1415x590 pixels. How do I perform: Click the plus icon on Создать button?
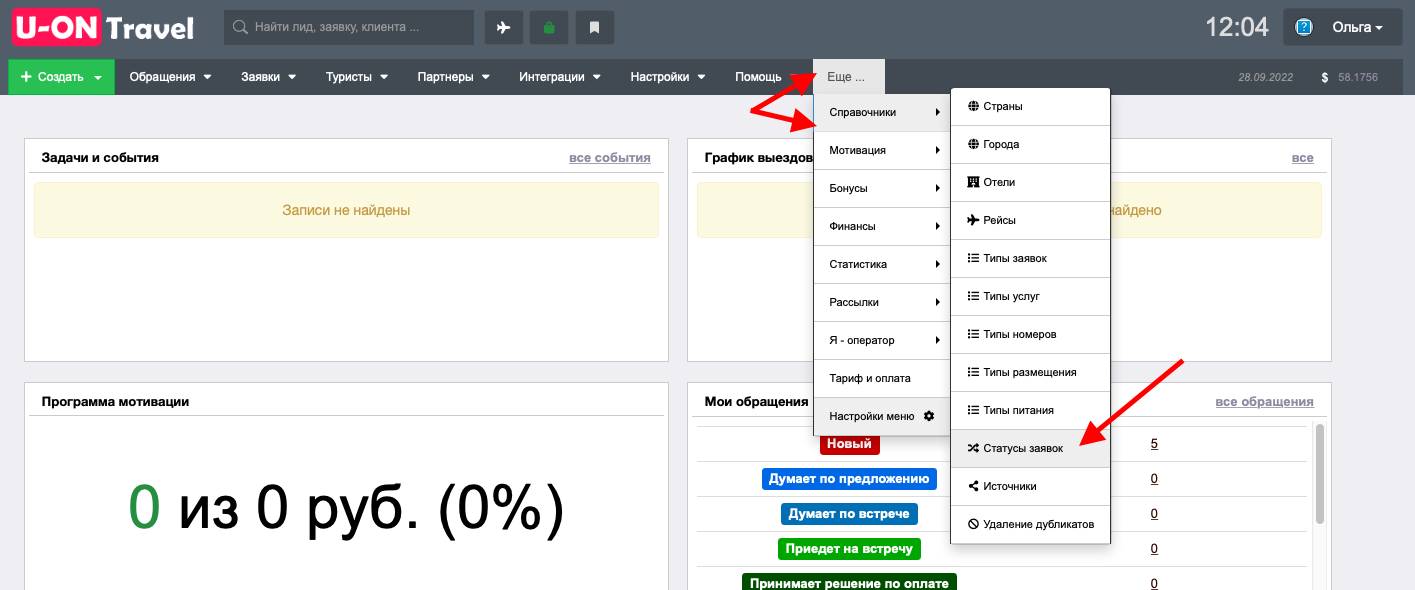(x=26, y=77)
